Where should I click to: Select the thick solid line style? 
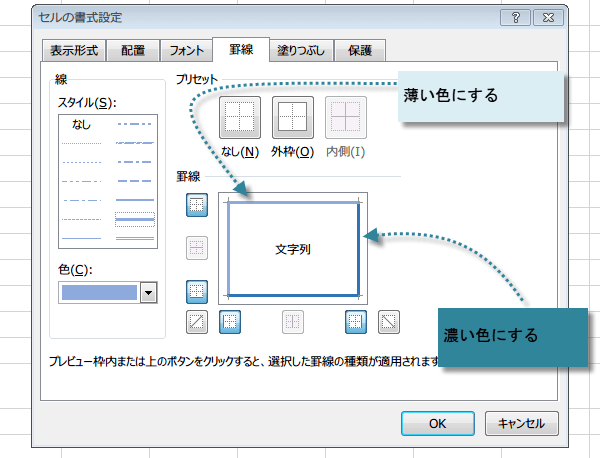135,219
